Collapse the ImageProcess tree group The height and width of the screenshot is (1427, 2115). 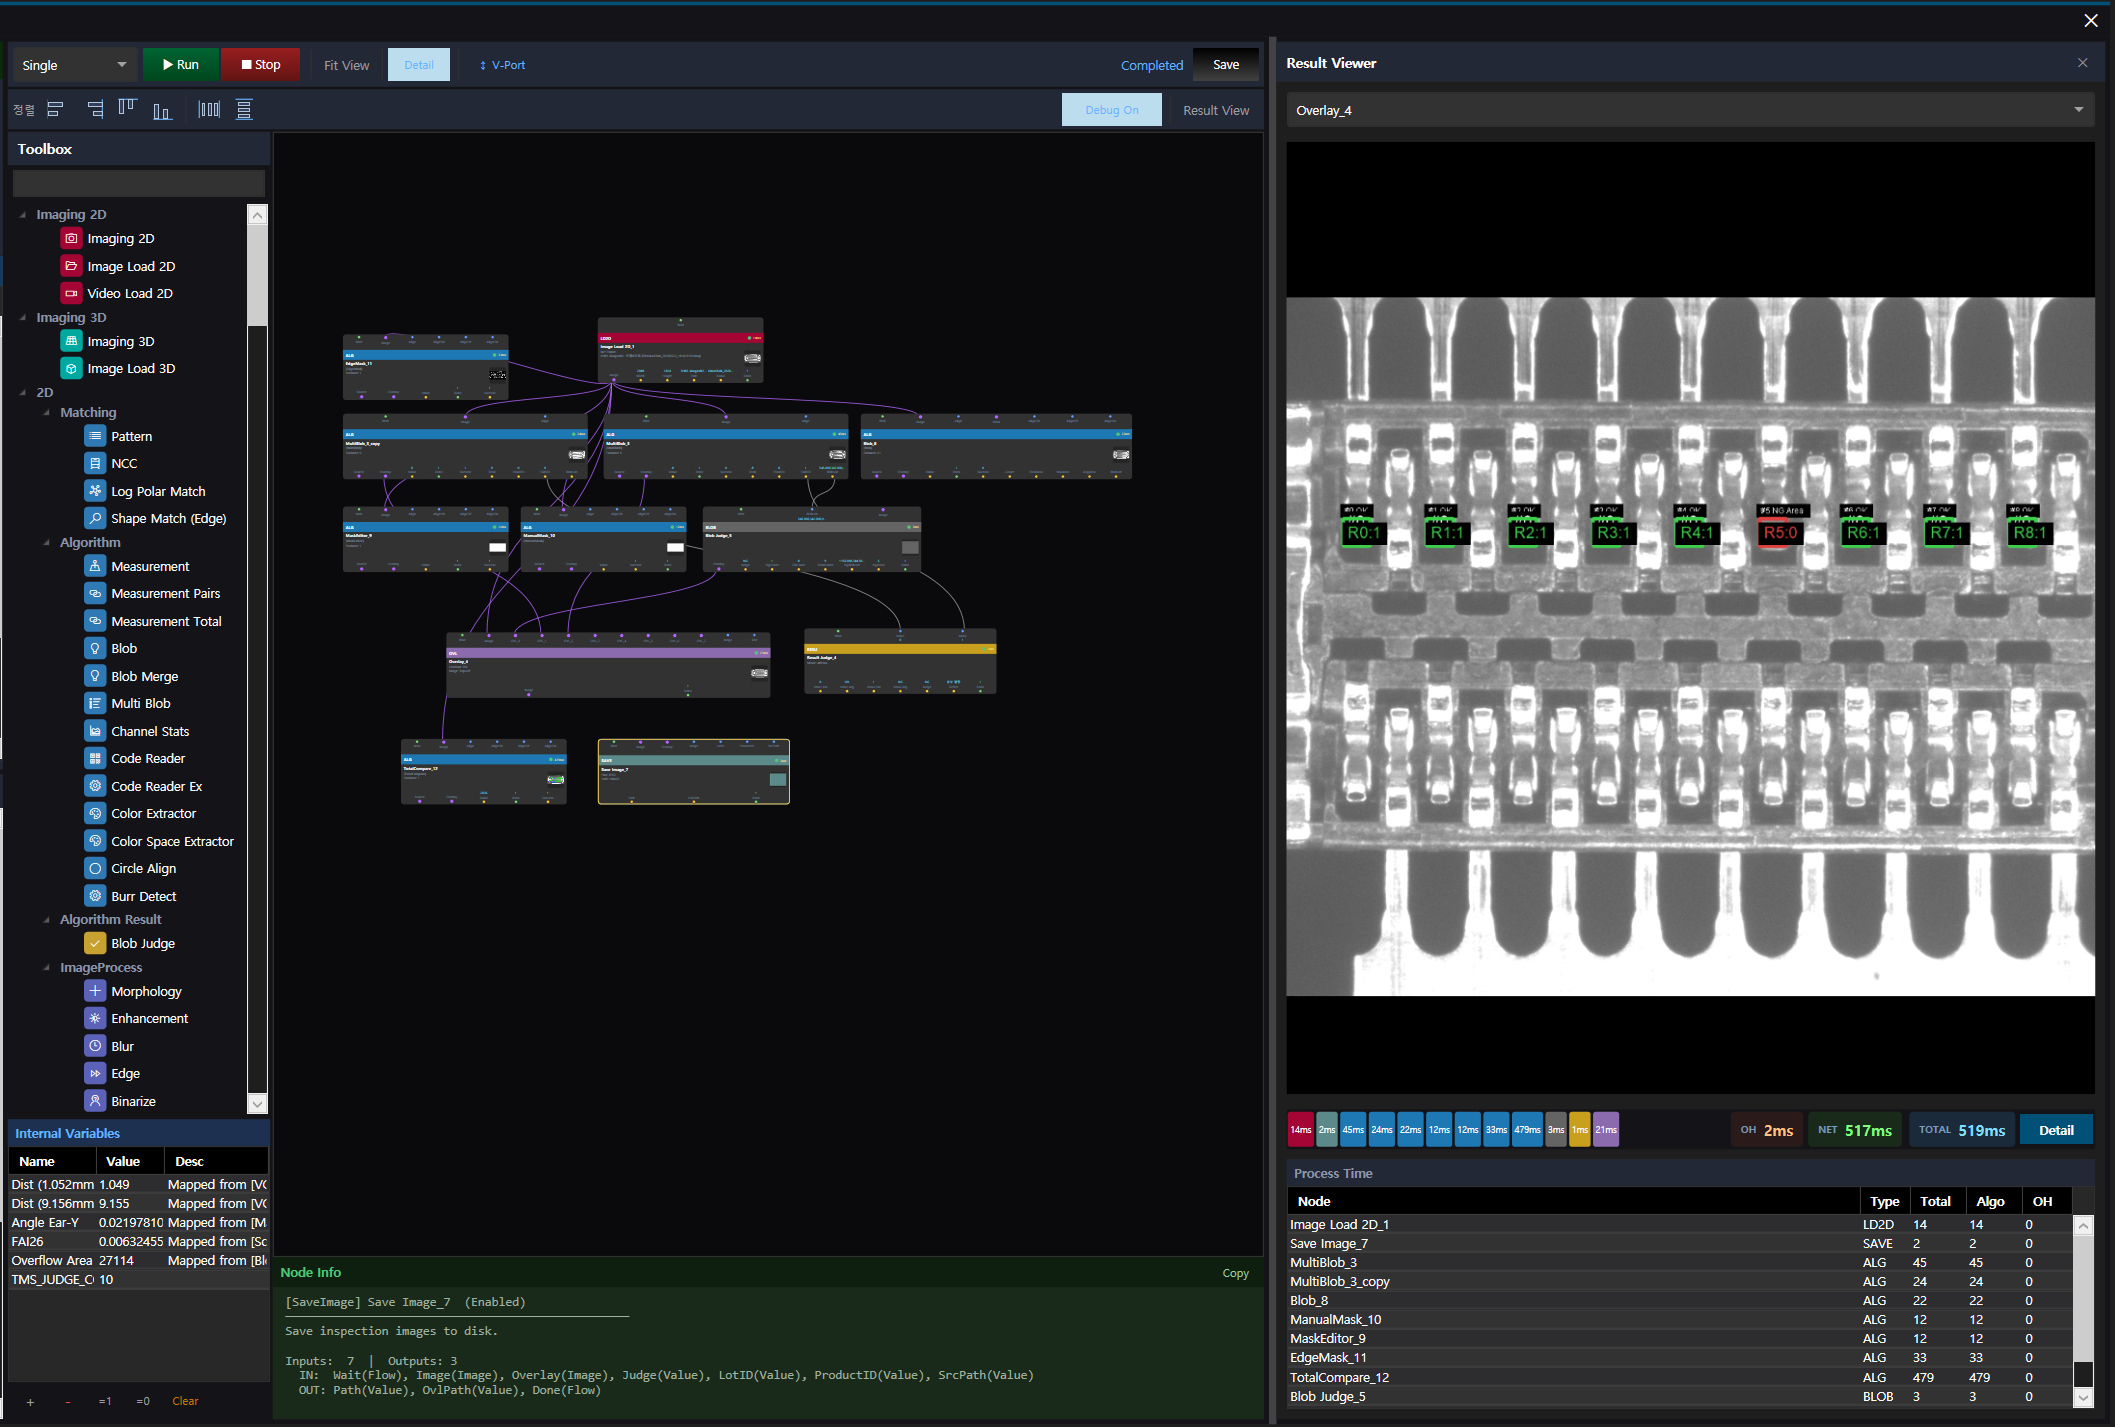[x=47, y=967]
